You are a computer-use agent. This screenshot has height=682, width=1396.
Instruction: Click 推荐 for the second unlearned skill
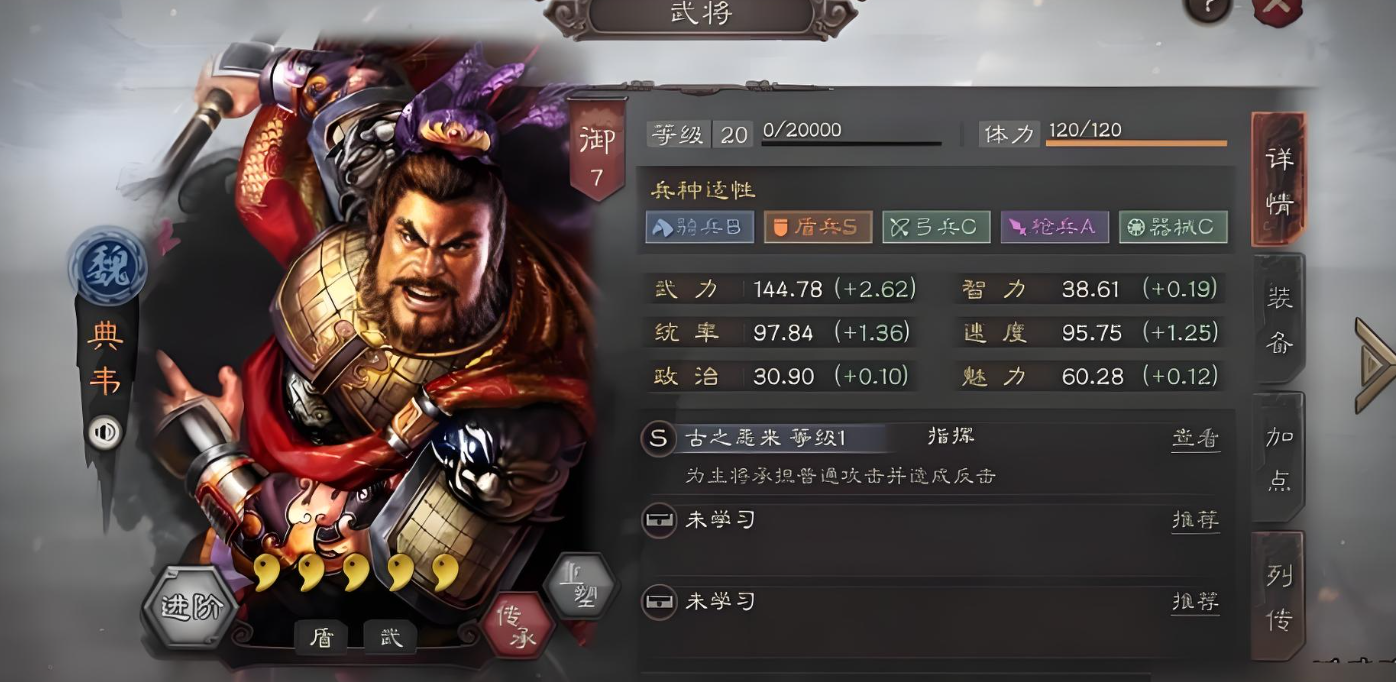coord(1195,602)
